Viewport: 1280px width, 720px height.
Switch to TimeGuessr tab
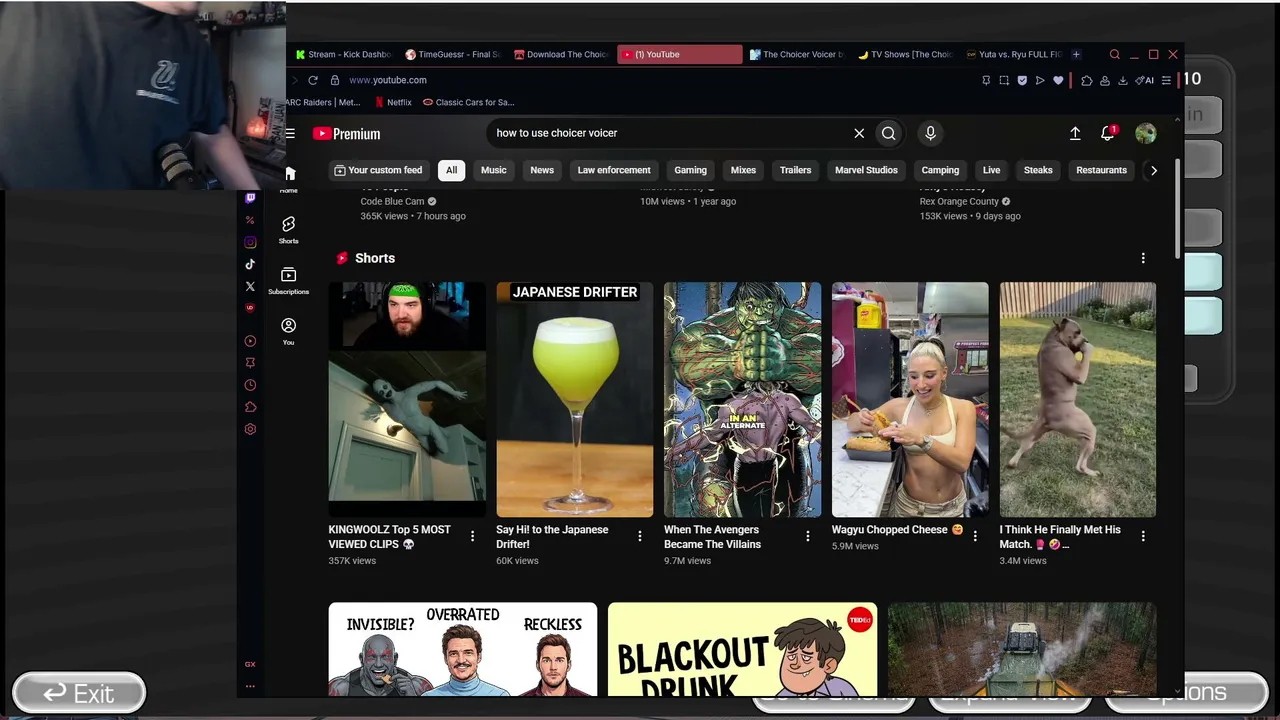pyautogui.click(x=453, y=54)
